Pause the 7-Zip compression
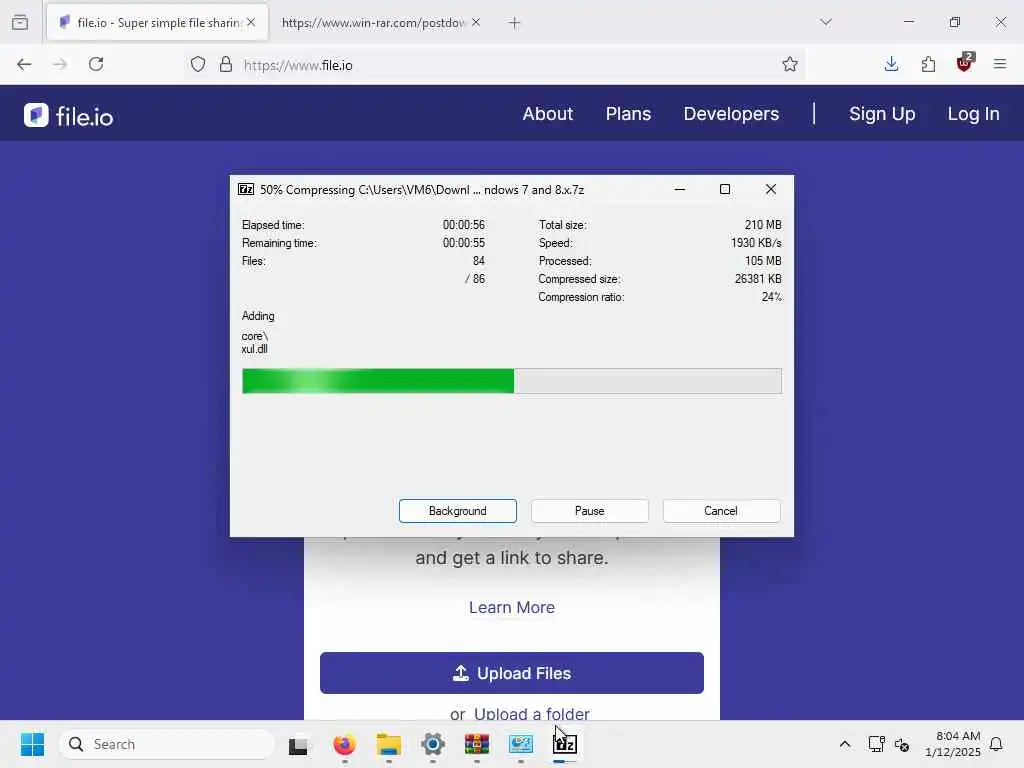The height and width of the screenshot is (768, 1024). coord(590,511)
